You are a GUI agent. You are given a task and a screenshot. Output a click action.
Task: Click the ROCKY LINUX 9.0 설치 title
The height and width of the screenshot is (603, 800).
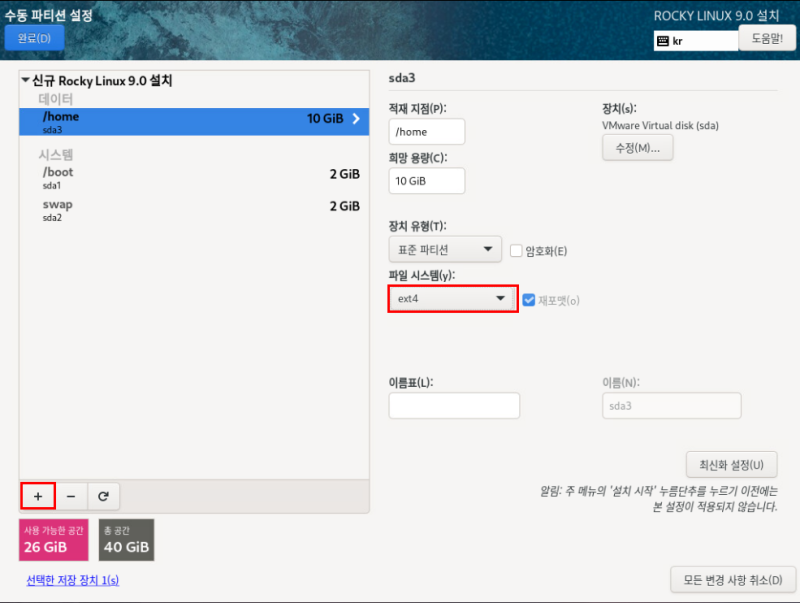click(x=716, y=16)
